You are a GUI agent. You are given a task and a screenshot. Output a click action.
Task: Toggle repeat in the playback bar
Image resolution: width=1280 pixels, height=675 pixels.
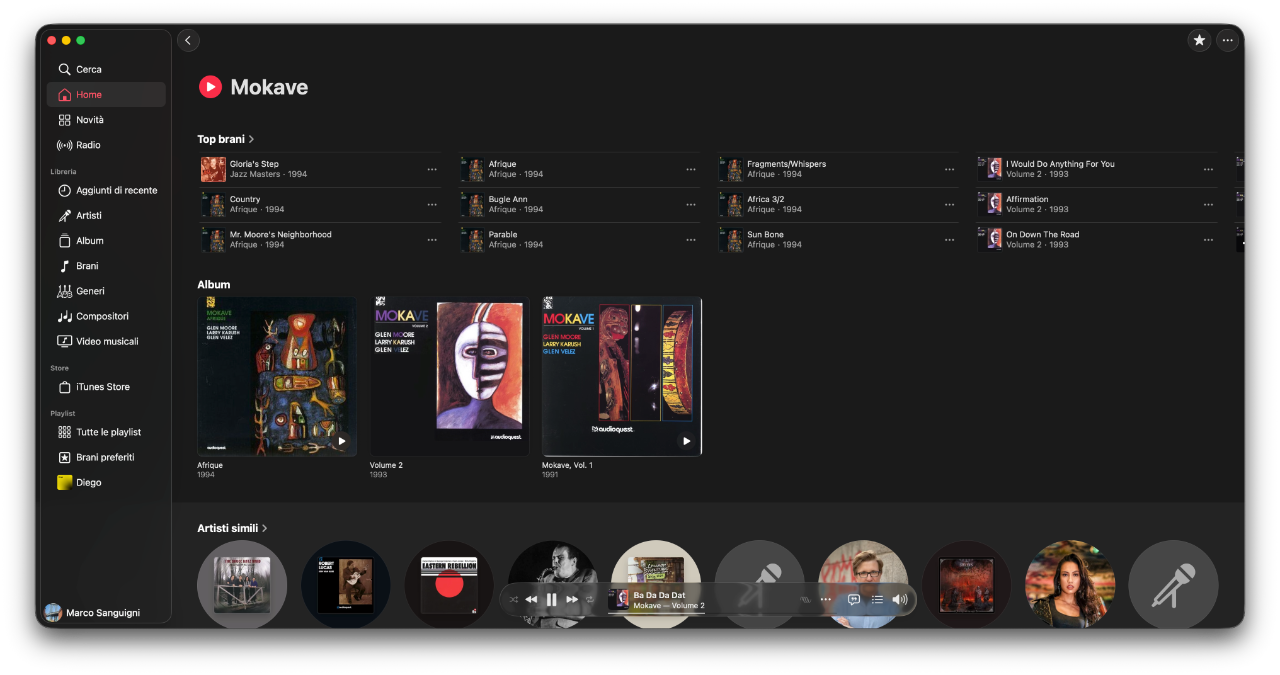(x=590, y=599)
